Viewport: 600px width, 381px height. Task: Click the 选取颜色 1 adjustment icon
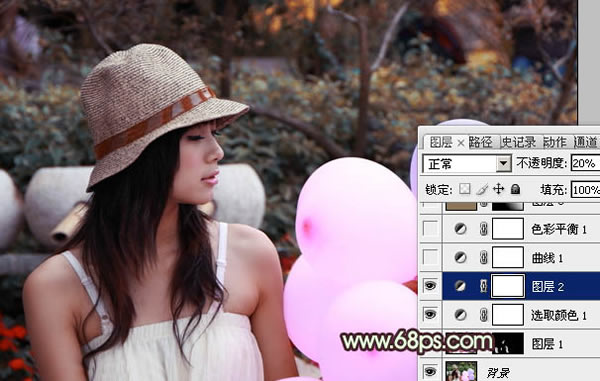pyautogui.click(x=460, y=315)
